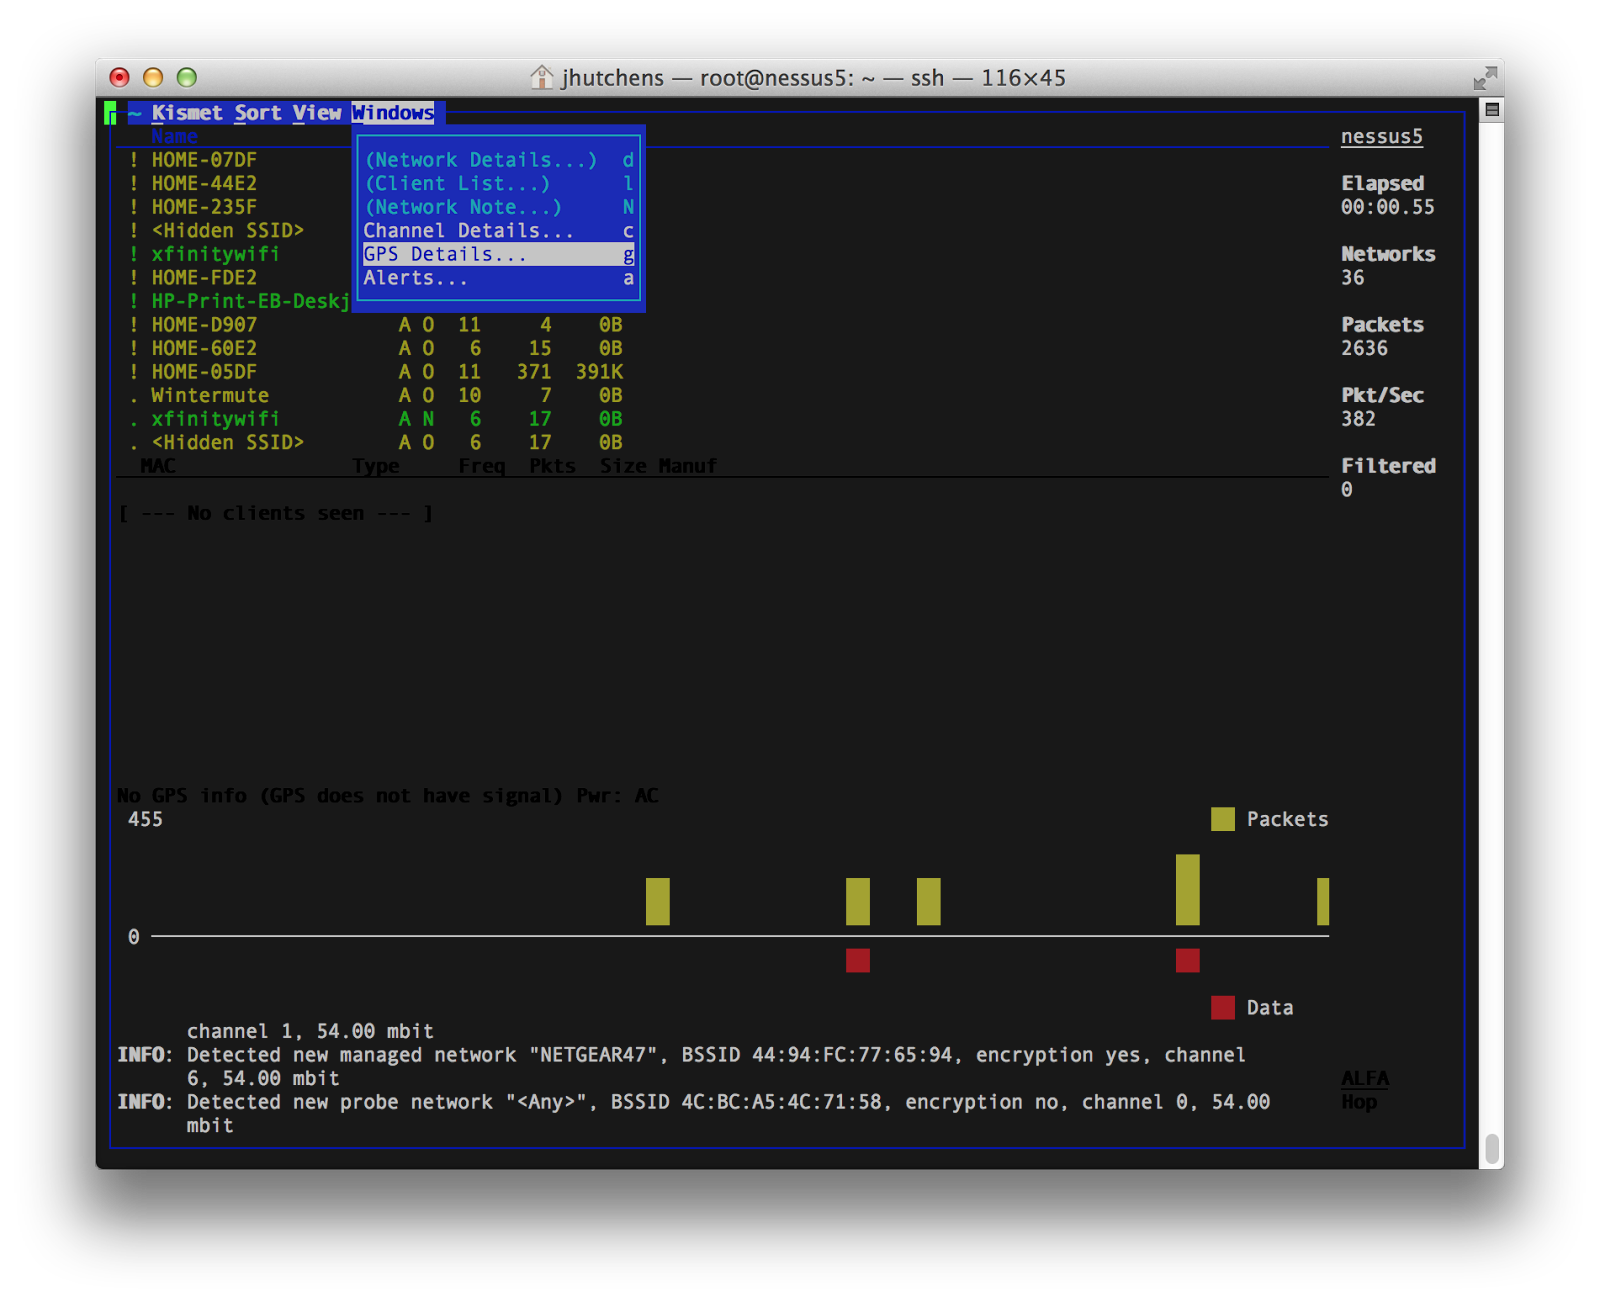Click the Elapsed time value 00:00.55

coord(1388,207)
